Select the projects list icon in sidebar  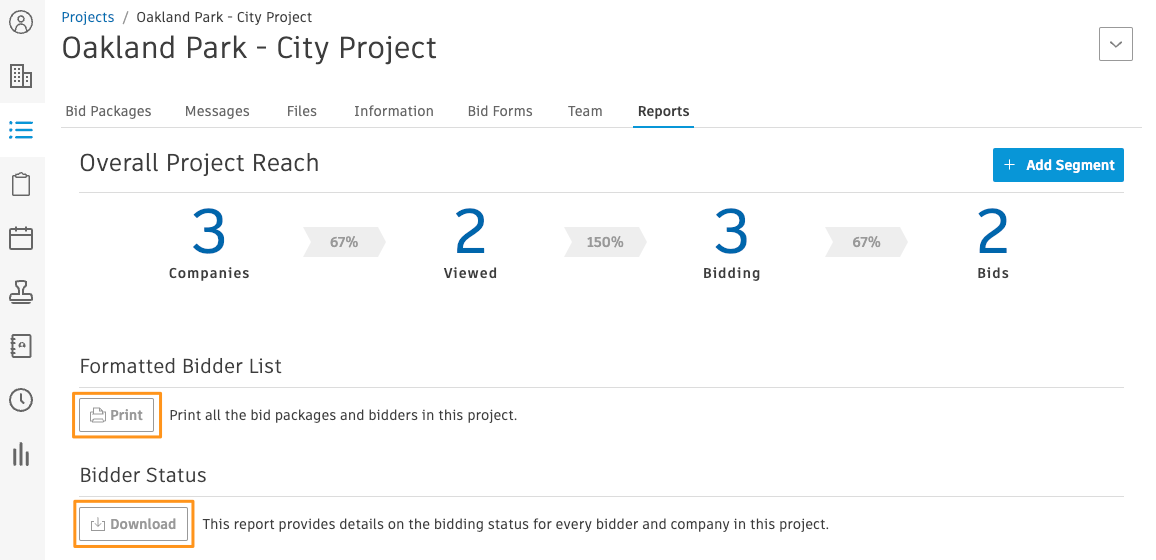pyautogui.click(x=21, y=130)
